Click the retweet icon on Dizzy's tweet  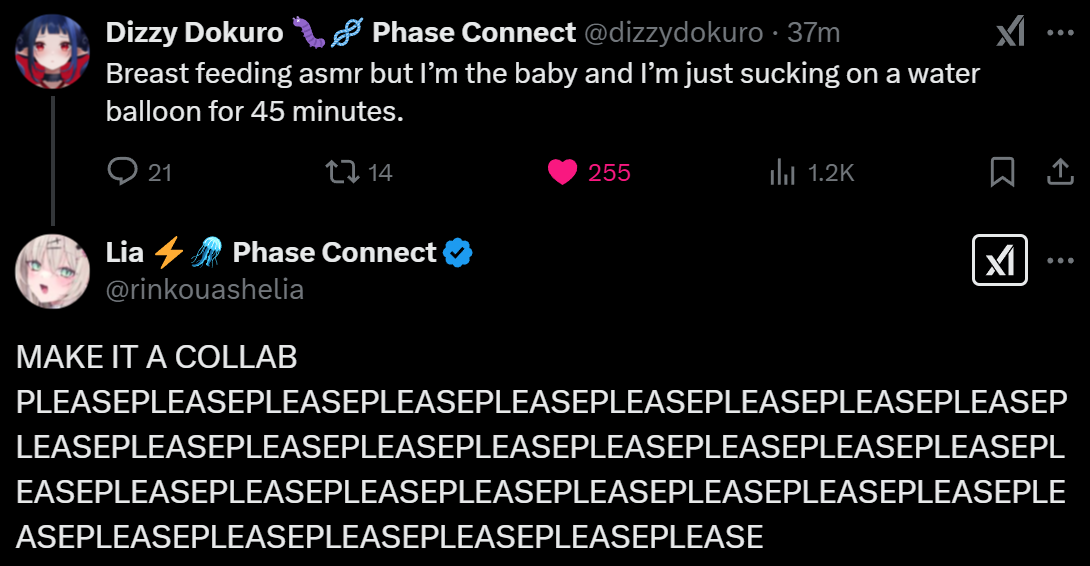(343, 172)
